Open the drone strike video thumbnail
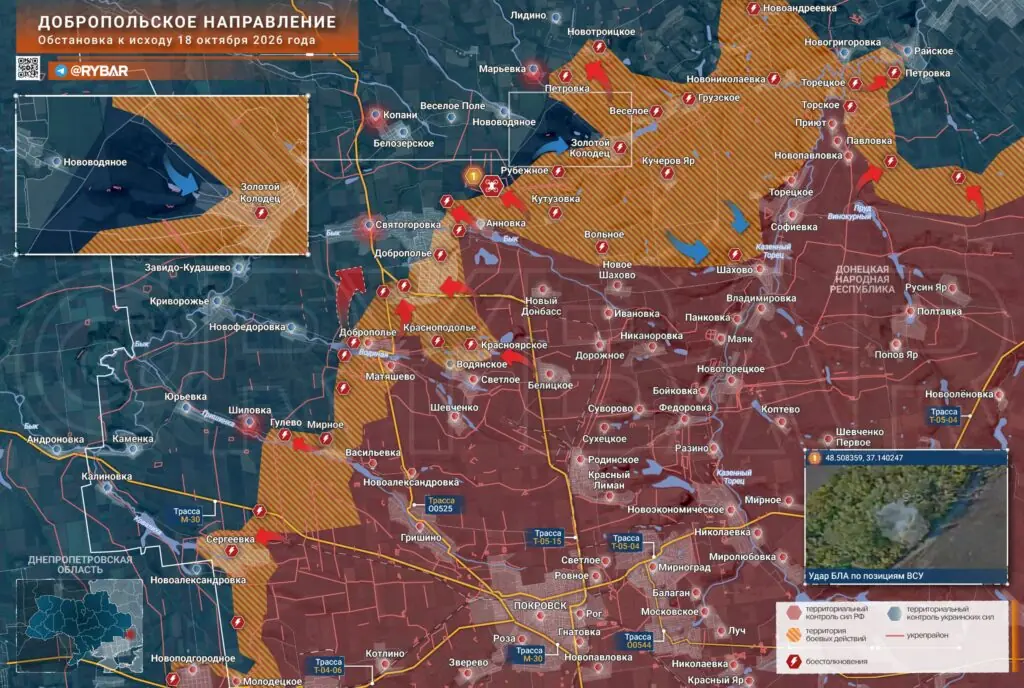 coord(906,516)
